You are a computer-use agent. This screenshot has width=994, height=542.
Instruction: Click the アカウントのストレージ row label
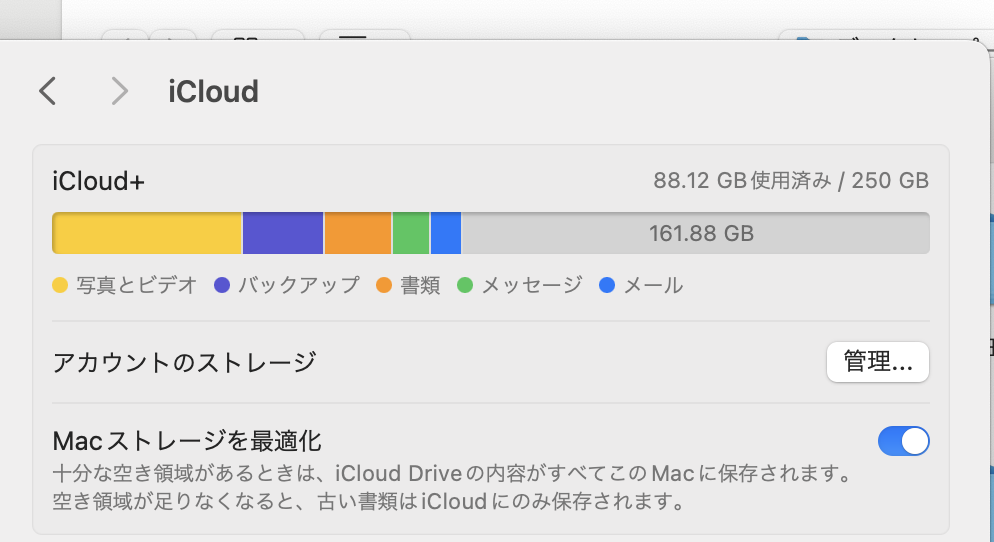[x=184, y=362]
